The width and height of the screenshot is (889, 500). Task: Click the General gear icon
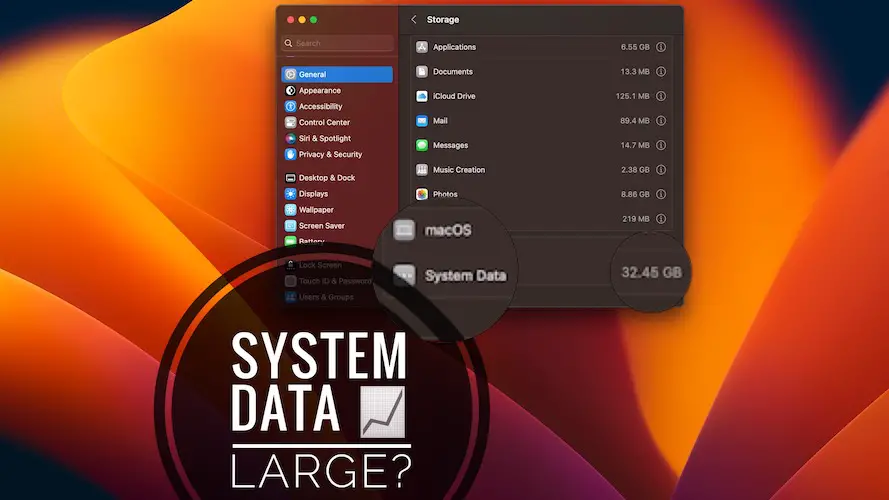(290, 74)
